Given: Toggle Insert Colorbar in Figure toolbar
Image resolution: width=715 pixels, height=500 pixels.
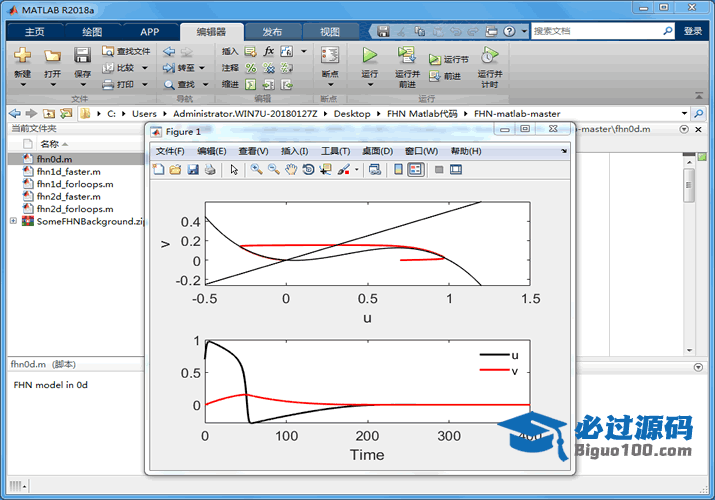Looking at the screenshot, I should tap(398, 170).
